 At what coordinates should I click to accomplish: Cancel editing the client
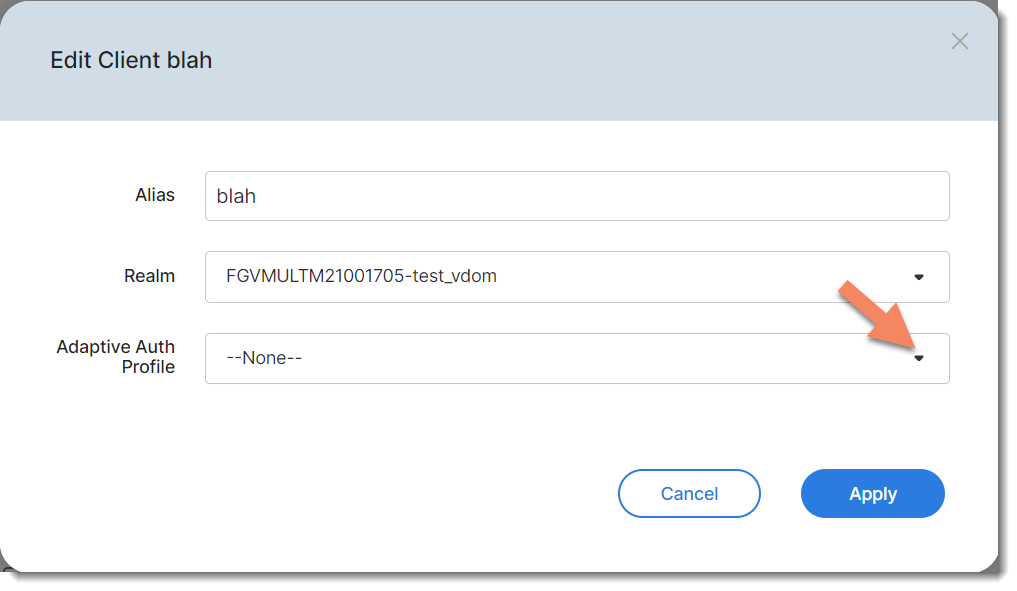tap(689, 494)
